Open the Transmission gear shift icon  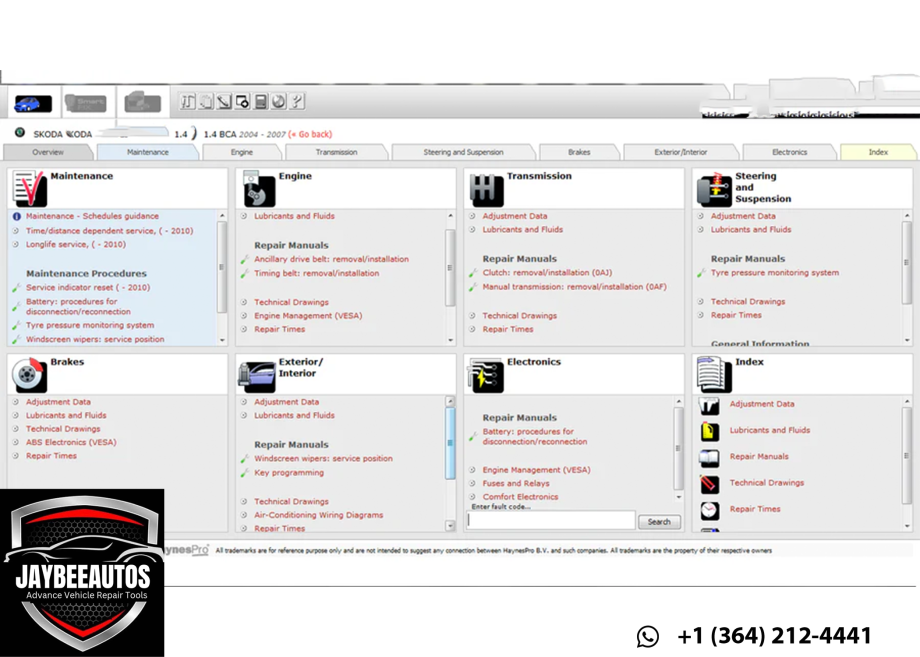tap(486, 189)
